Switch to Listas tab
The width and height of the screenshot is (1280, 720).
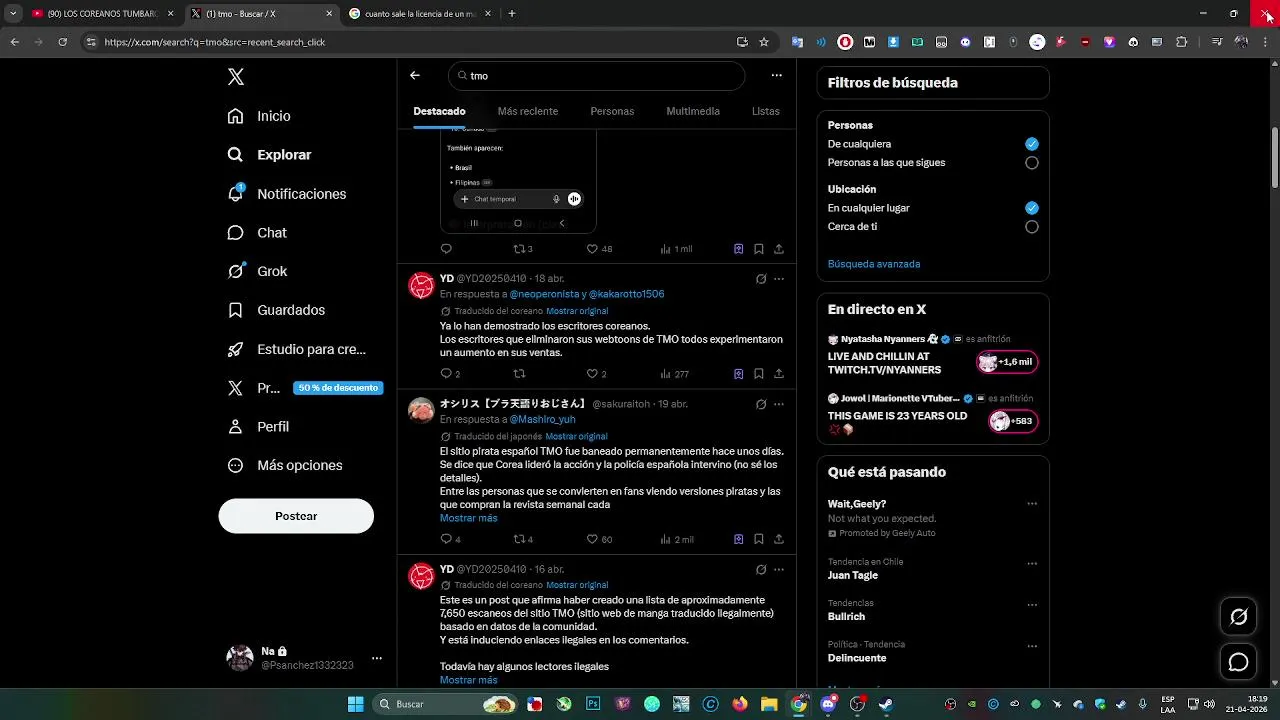click(766, 111)
